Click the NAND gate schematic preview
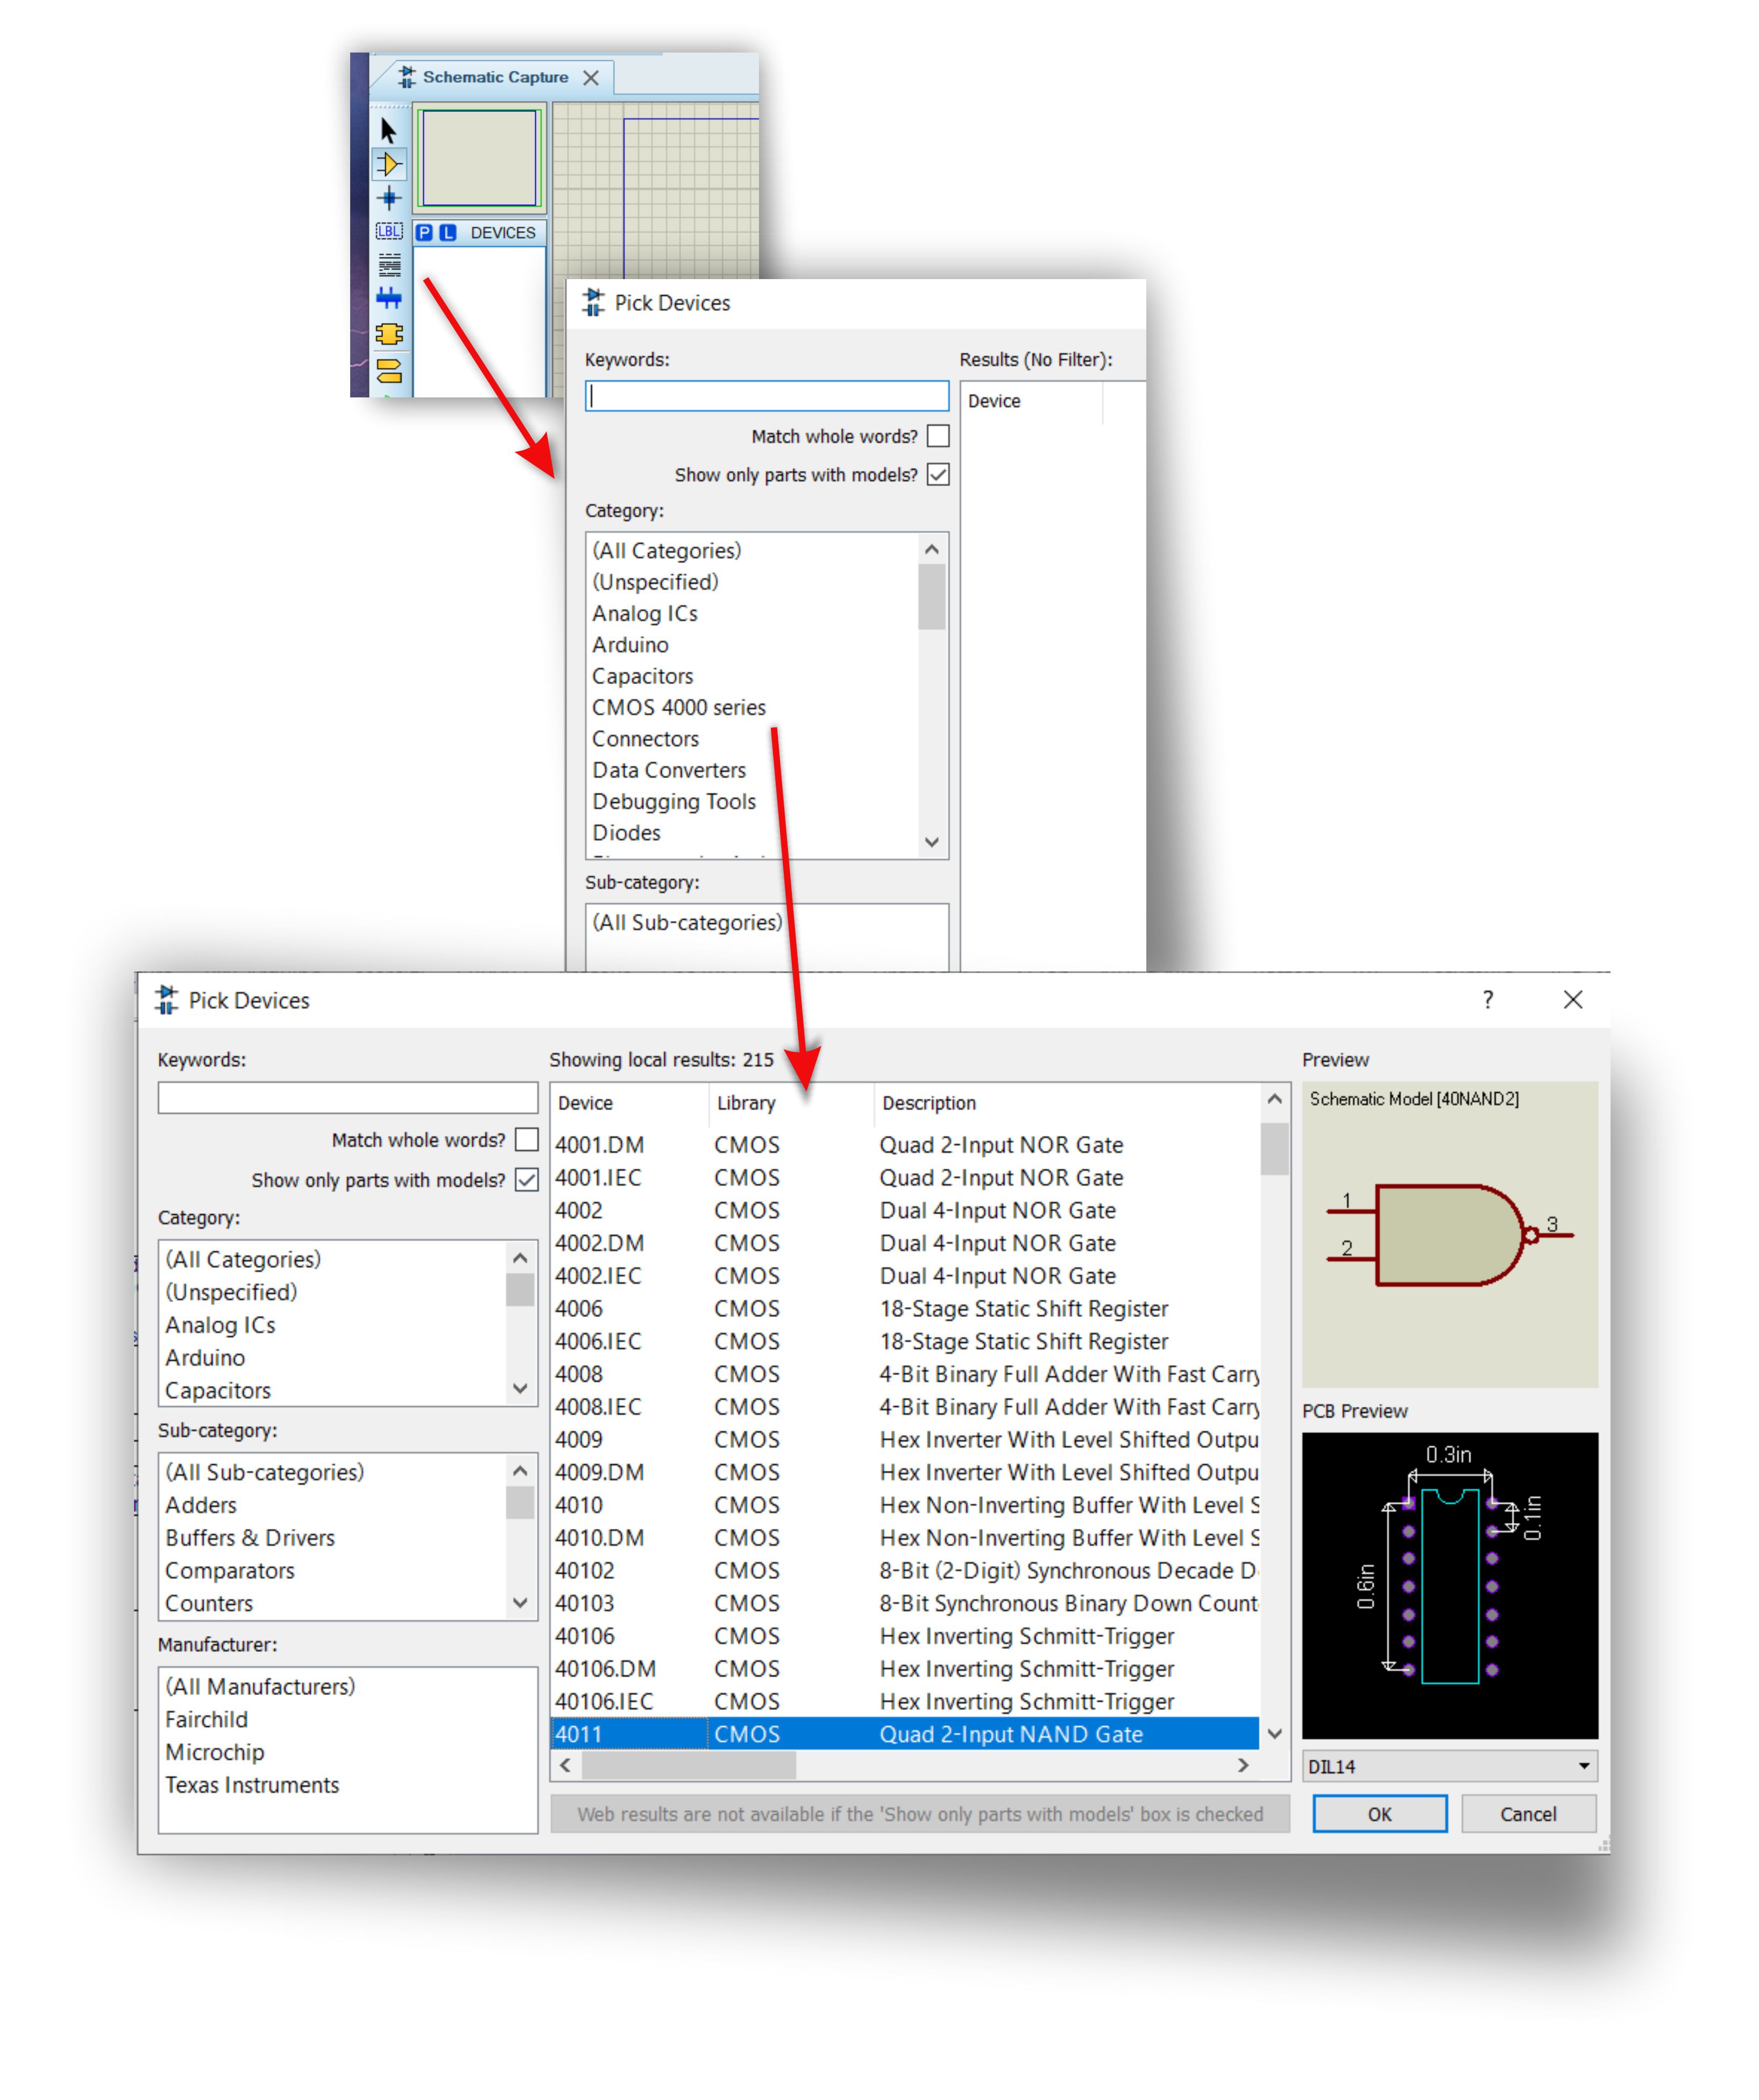This screenshot has width=1759, height=2100. 1449,1234
